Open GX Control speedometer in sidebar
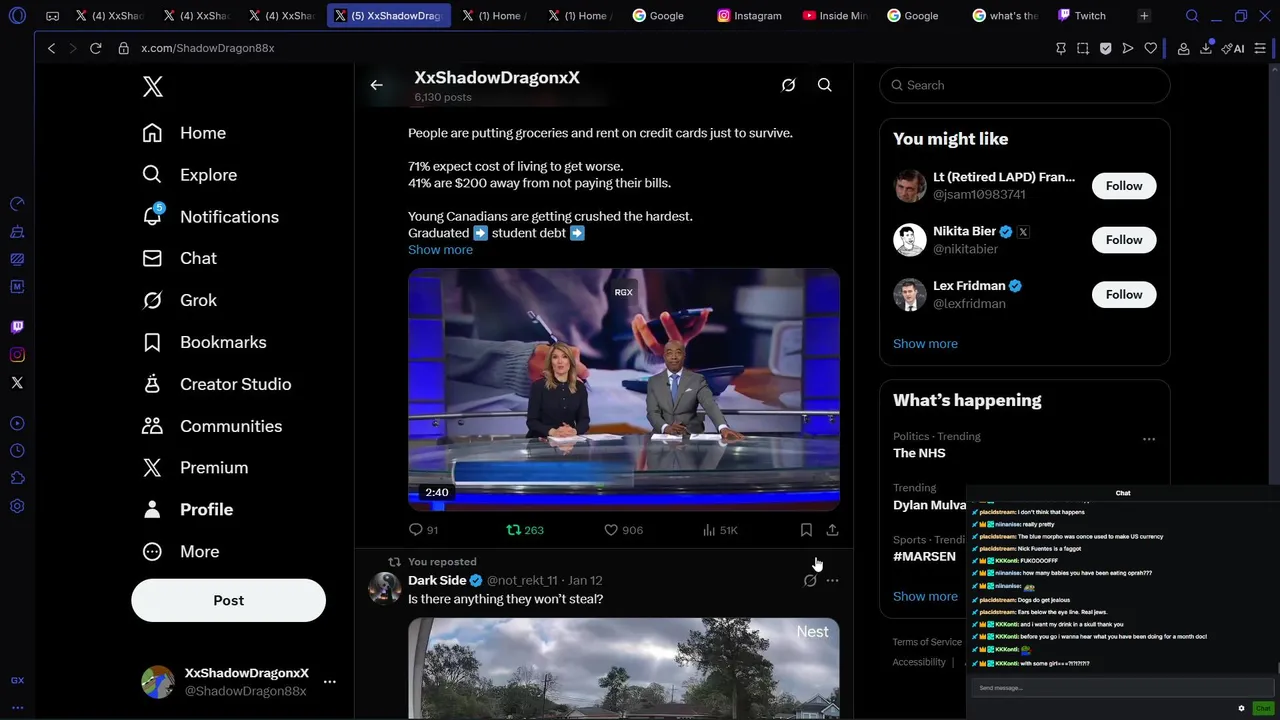 (x=17, y=204)
